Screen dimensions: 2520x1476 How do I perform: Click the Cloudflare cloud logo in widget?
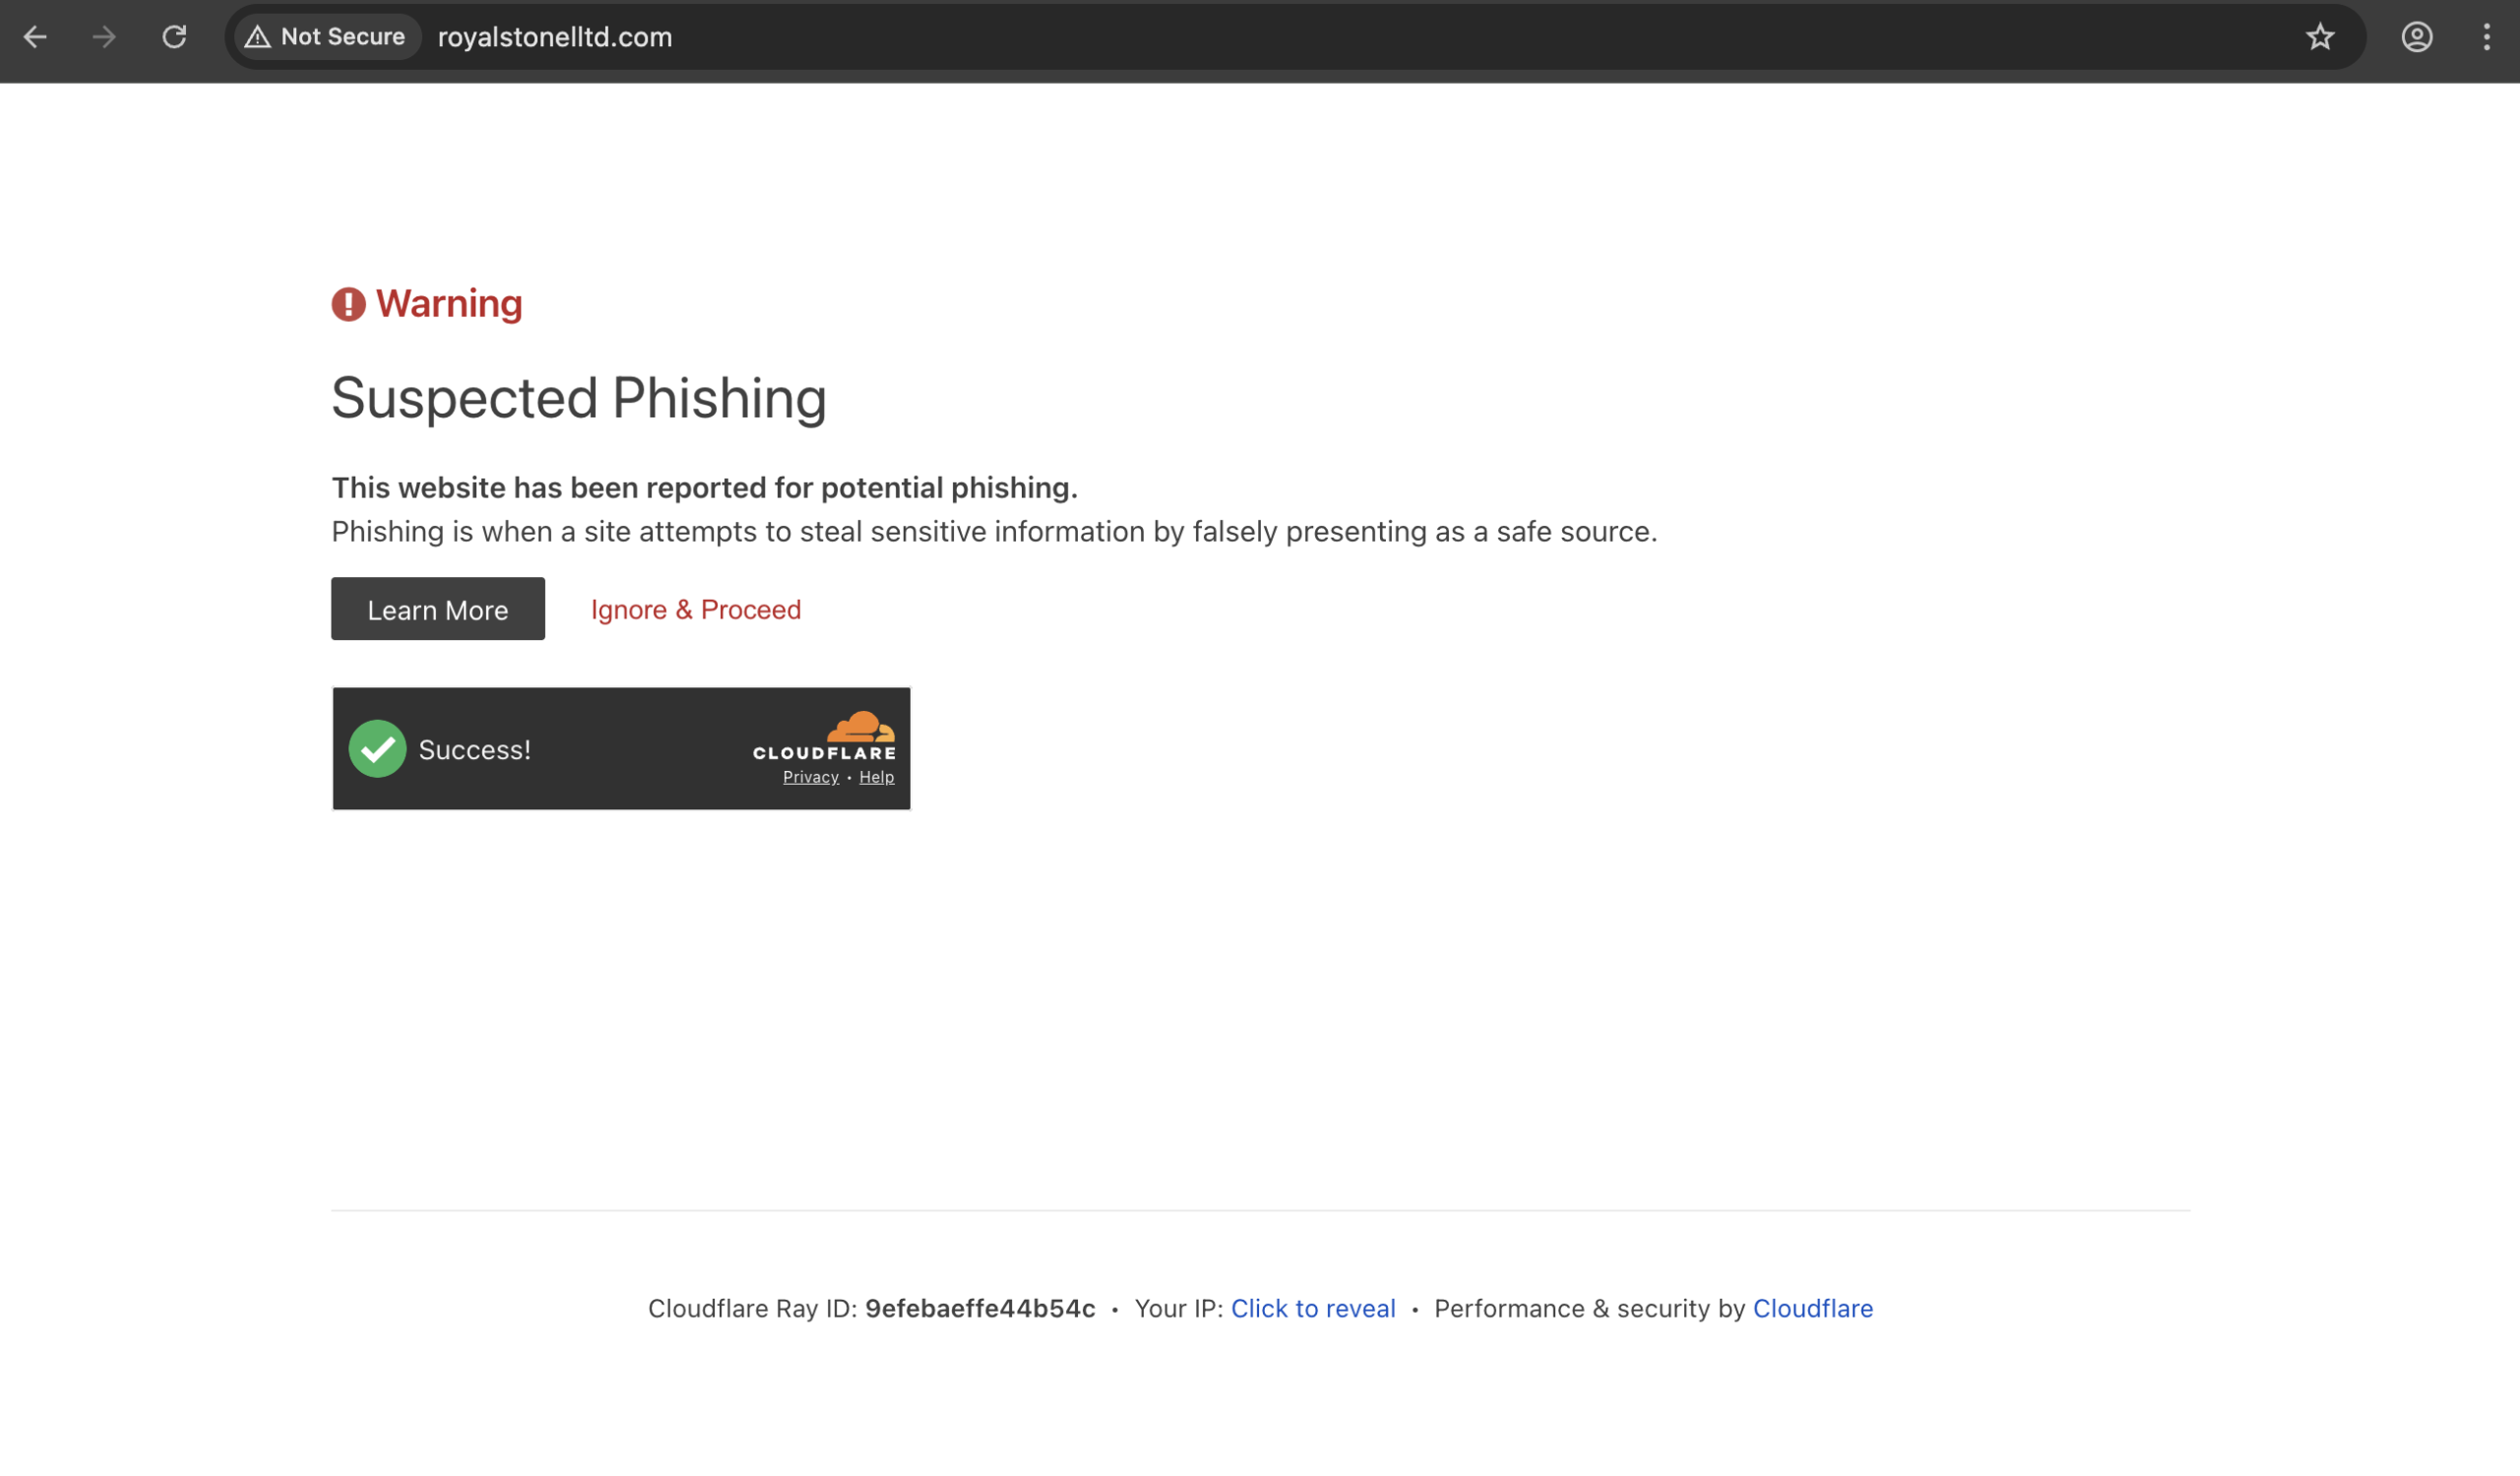pos(858,727)
